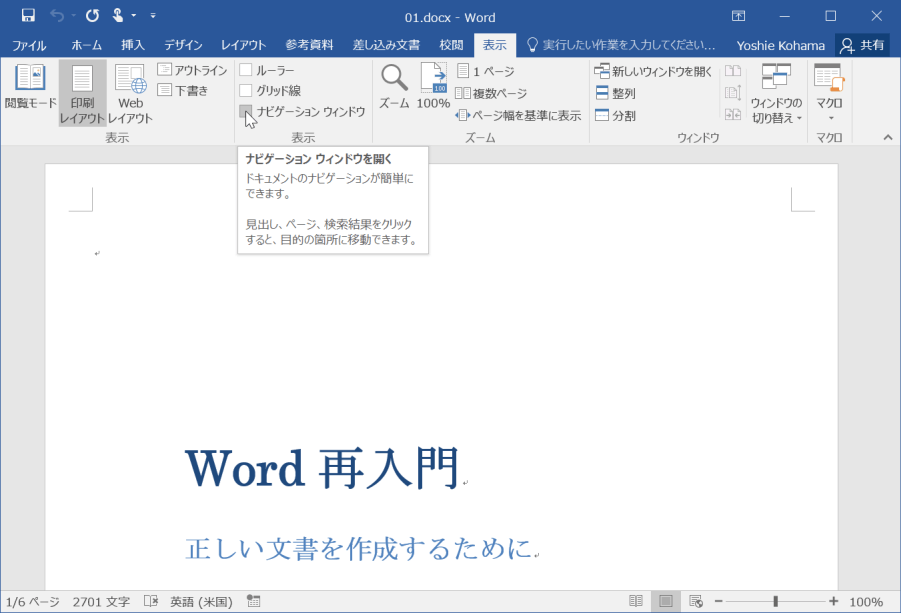The width and height of the screenshot is (901, 613).
Task: Switch to the Home (ホーム) tab
Action: coord(86,45)
